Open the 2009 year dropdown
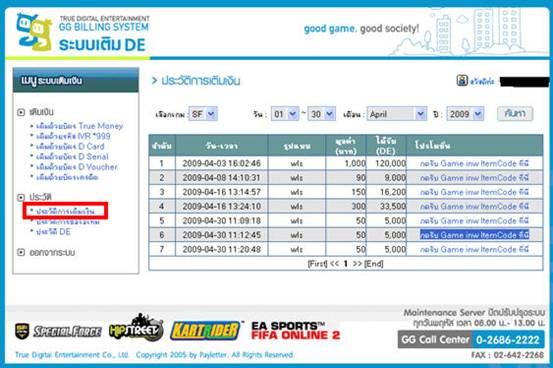Viewport: 553px width, 368px height. (465, 114)
